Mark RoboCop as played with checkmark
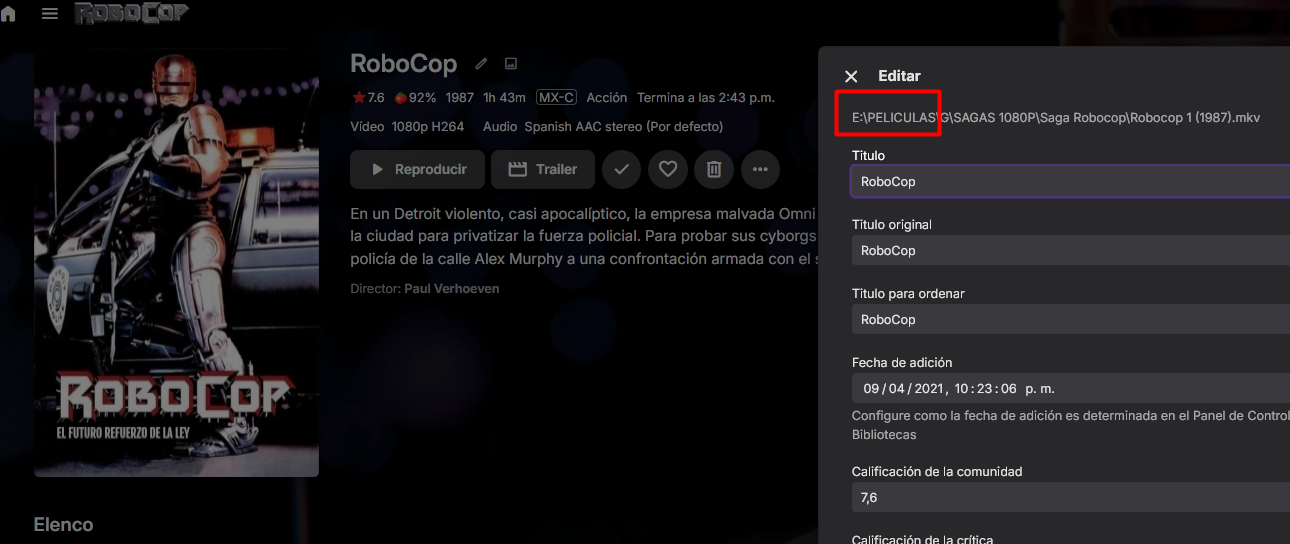The width and height of the screenshot is (1290, 544). [621, 169]
